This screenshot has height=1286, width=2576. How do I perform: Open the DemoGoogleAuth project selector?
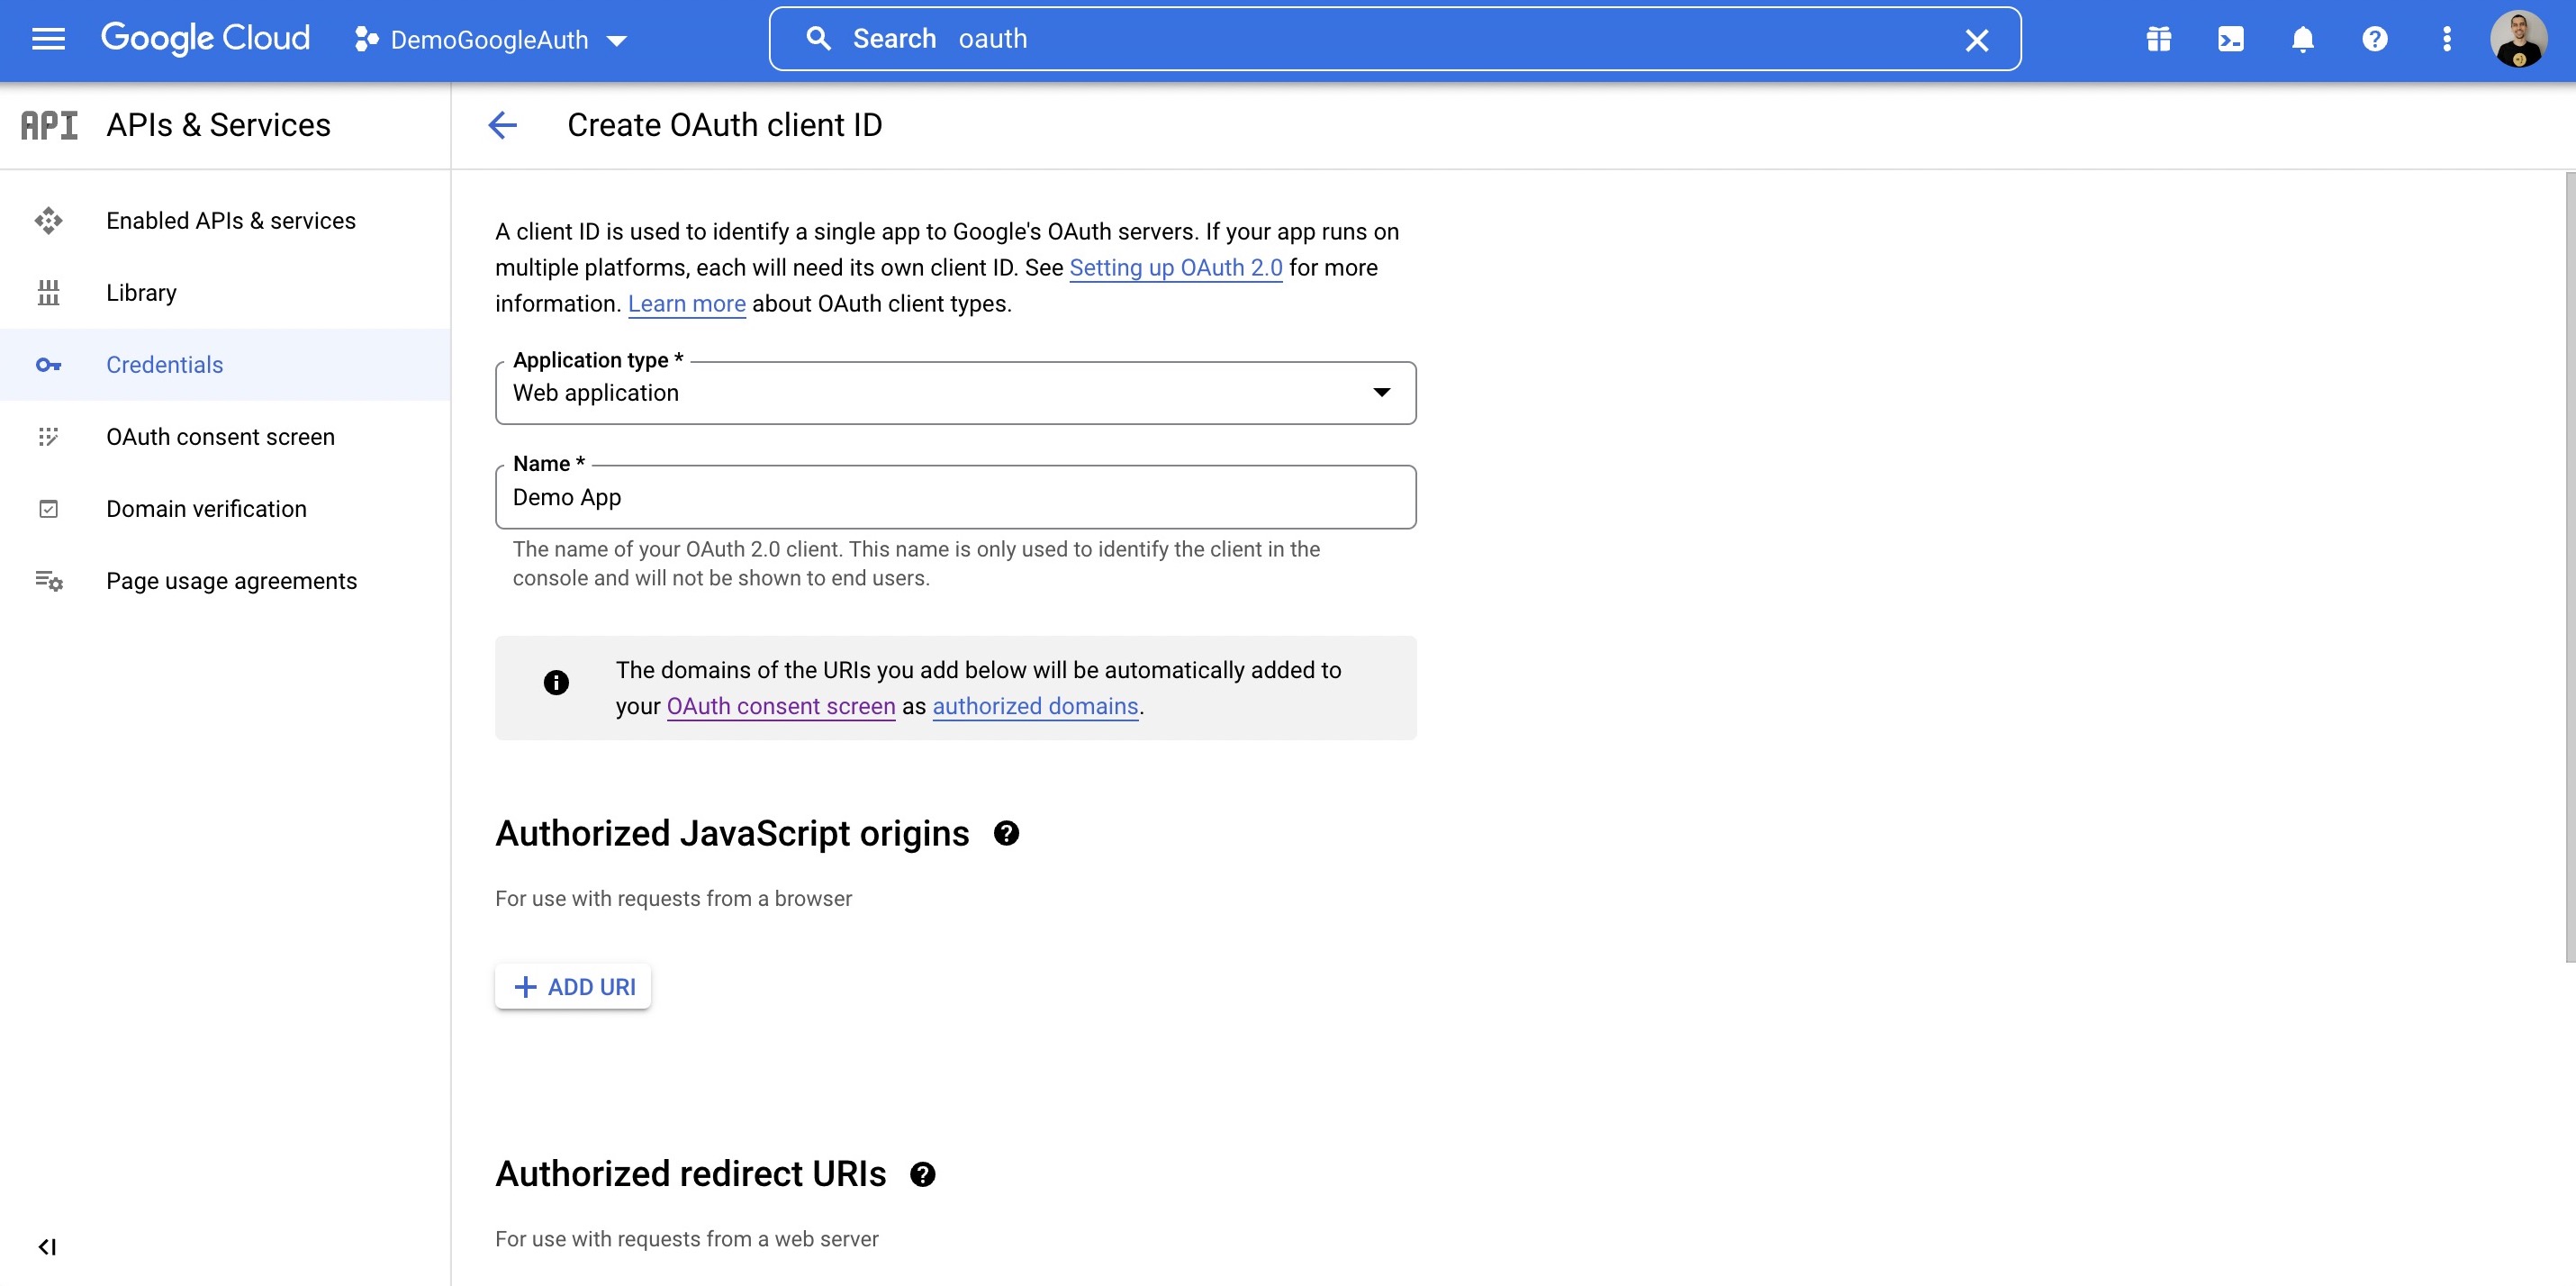tap(490, 40)
